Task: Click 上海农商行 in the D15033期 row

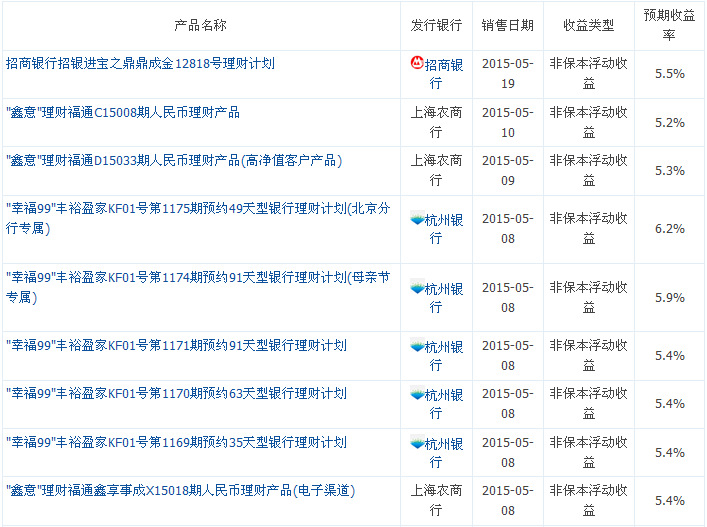Action: pos(436,170)
